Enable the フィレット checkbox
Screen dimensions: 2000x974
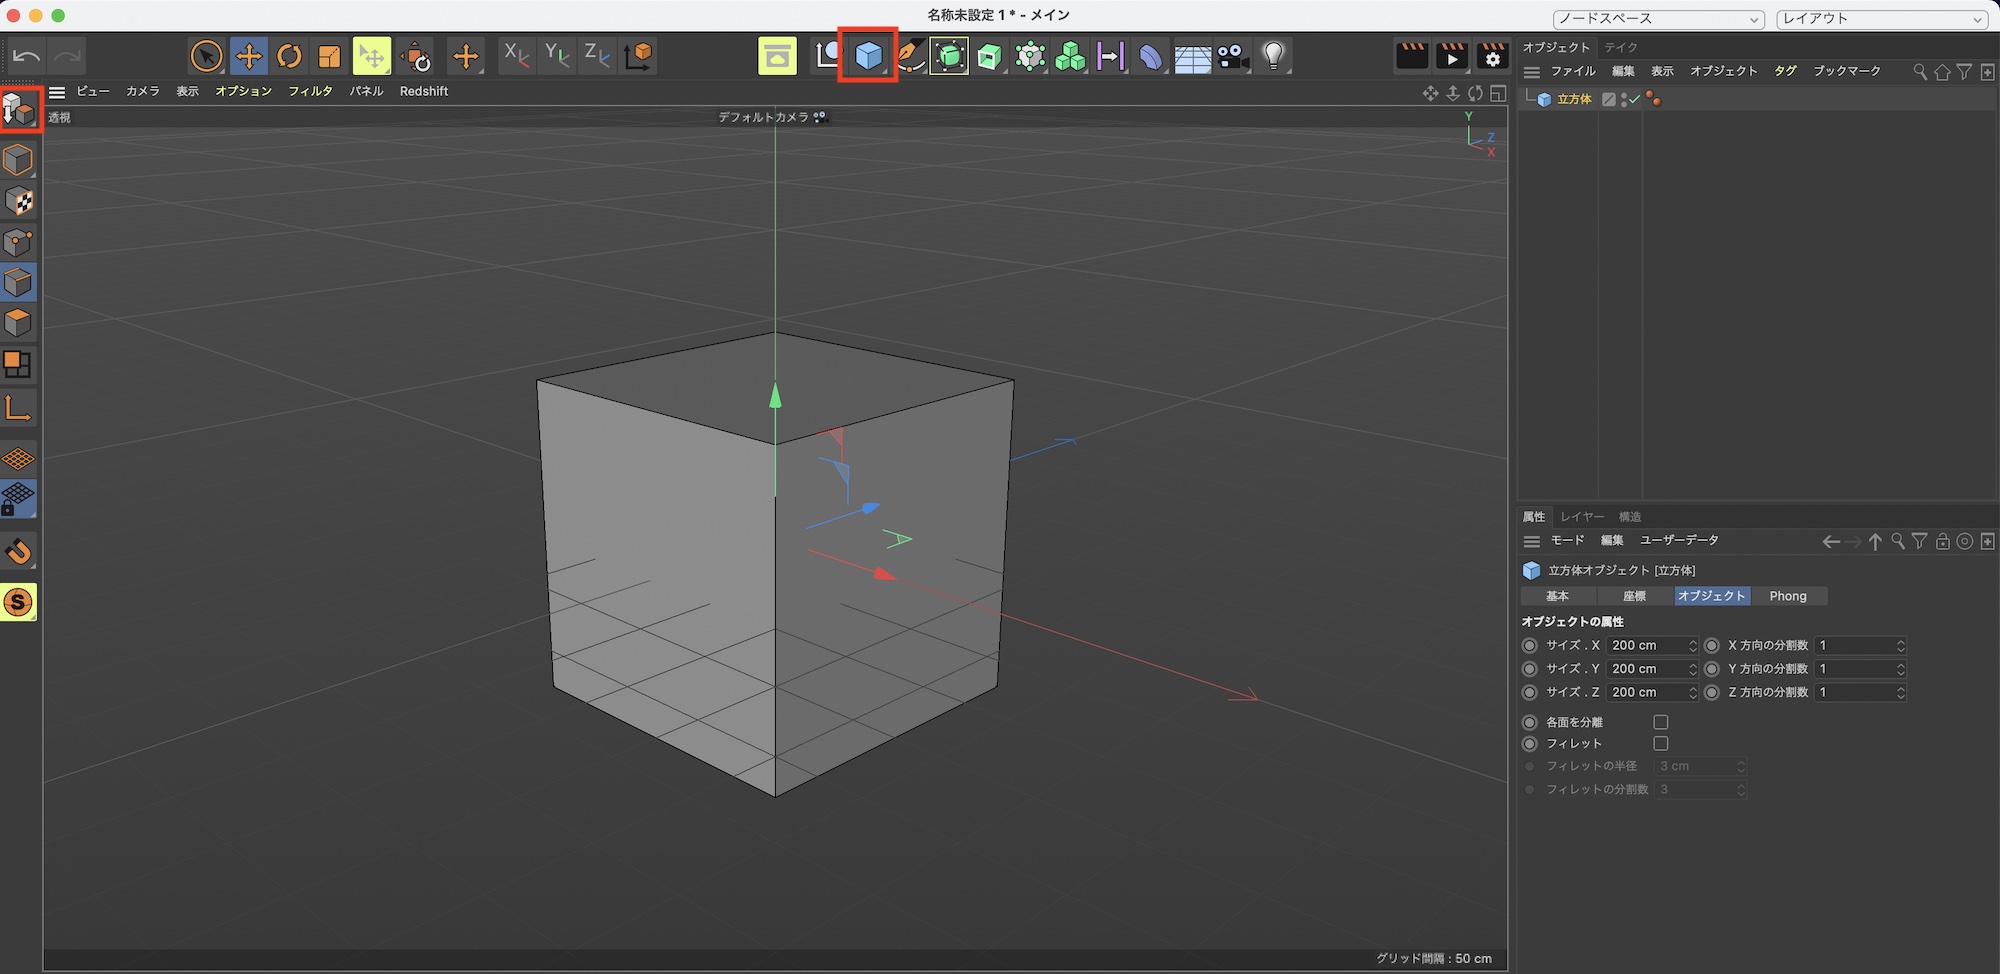click(1661, 743)
